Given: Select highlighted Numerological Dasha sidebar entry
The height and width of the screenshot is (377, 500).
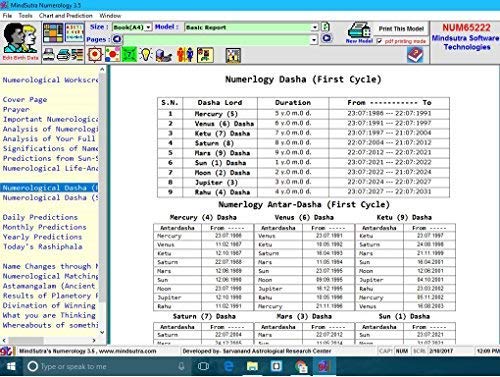Looking at the screenshot, I should pos(50,188).
